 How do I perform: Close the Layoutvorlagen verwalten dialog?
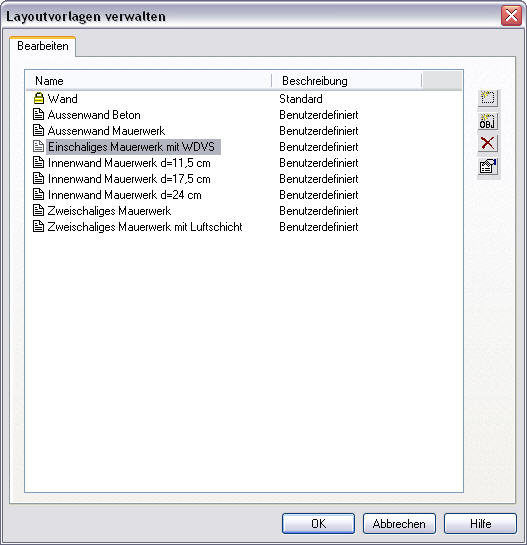[x=511, y=16]
